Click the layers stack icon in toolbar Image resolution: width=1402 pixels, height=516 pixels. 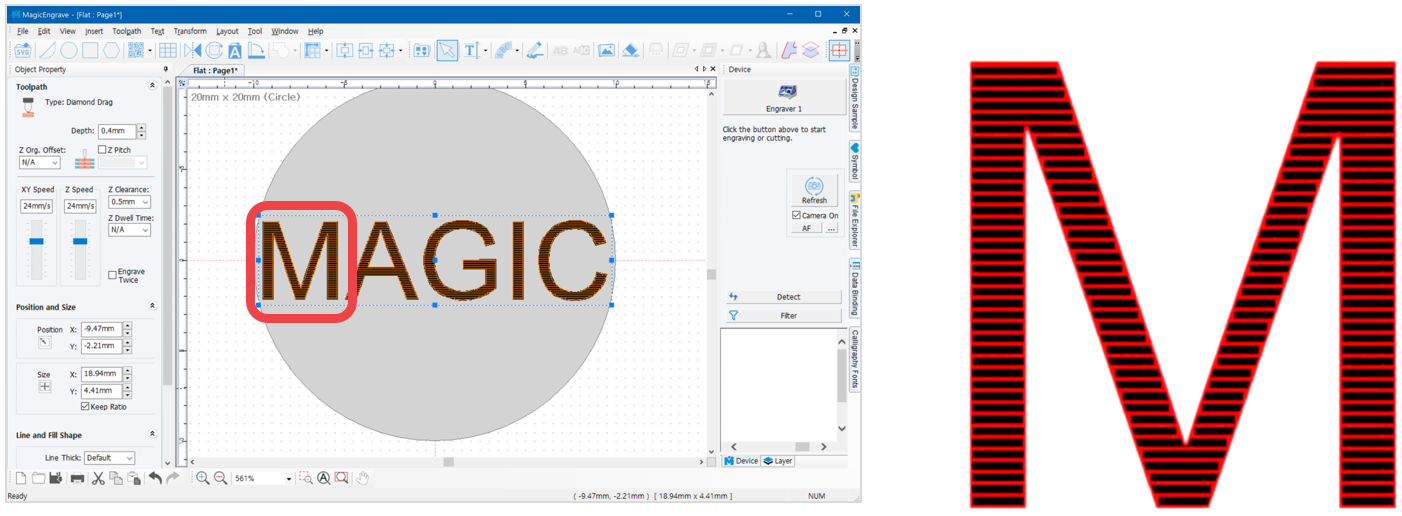pyautogui.click(x=810, y=50)
